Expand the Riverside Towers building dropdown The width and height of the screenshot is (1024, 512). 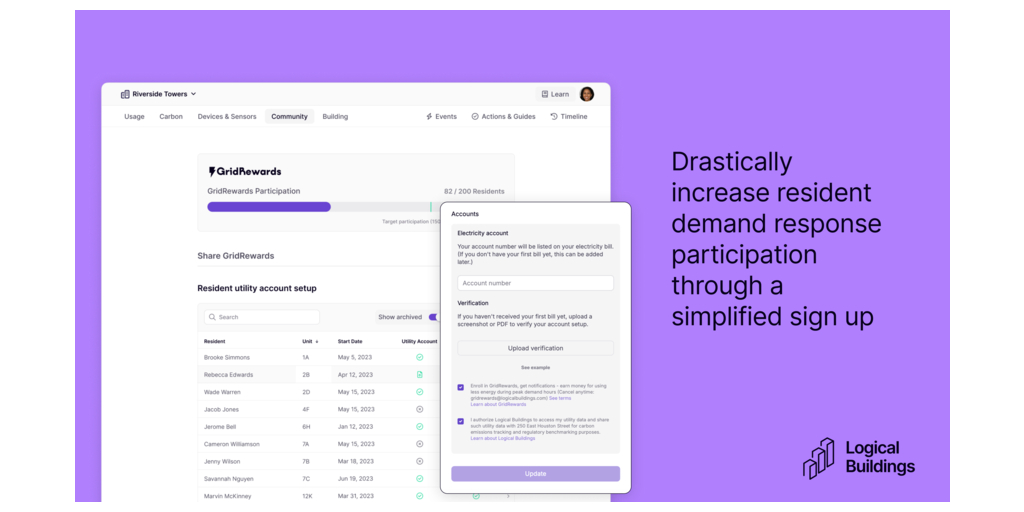193,94
